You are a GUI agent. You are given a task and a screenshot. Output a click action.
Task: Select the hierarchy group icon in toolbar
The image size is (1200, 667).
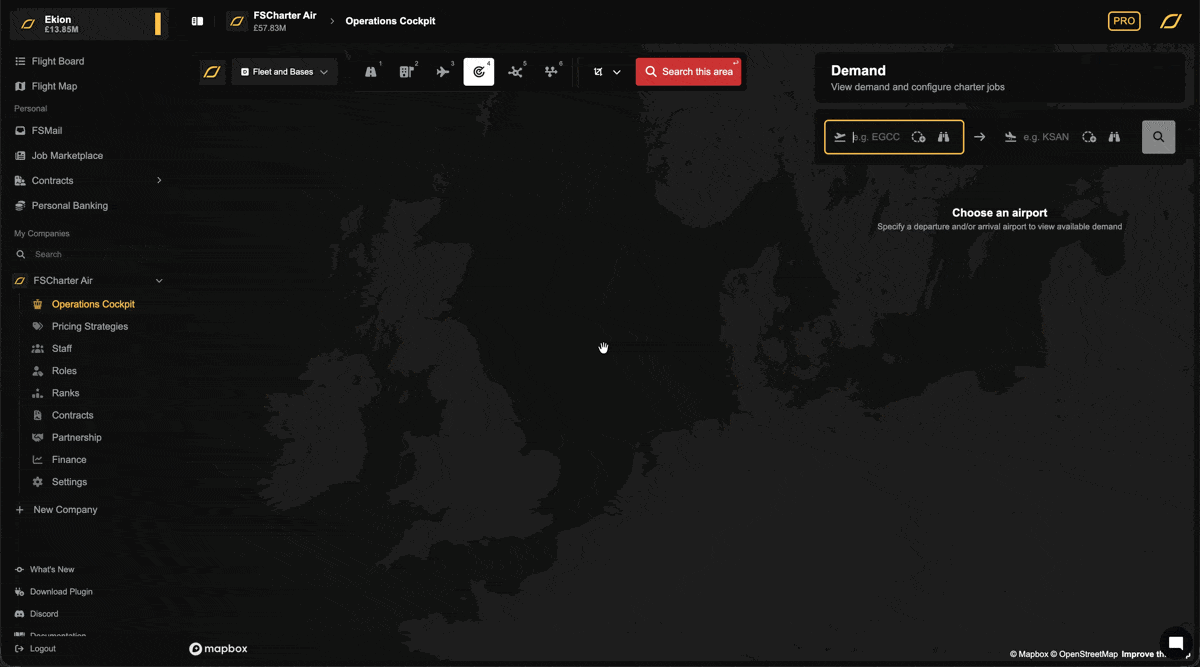551,72
